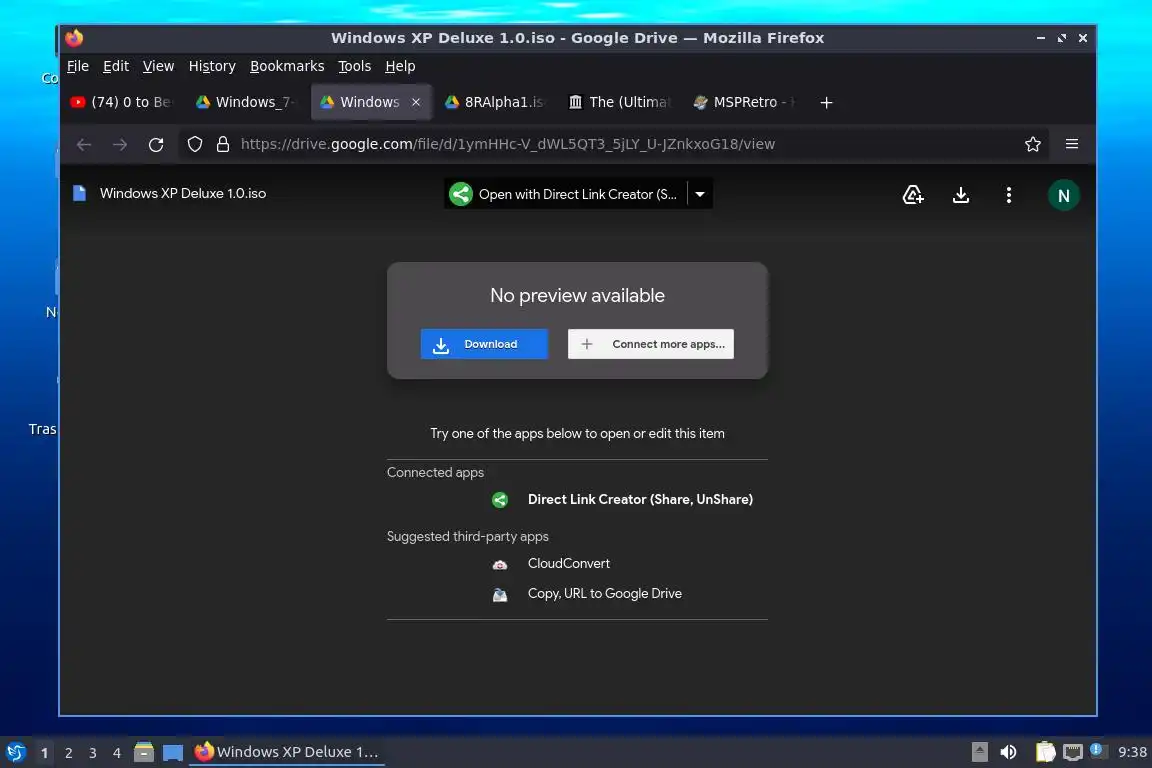The height and width of the screenshot is (768, 1152).
Task: Open the start menu icon in taskbar
Action: click(15, 752)
